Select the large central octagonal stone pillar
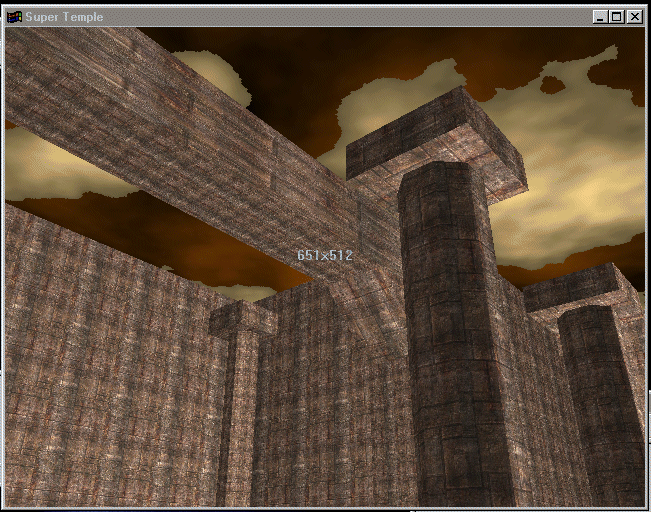 448,340
